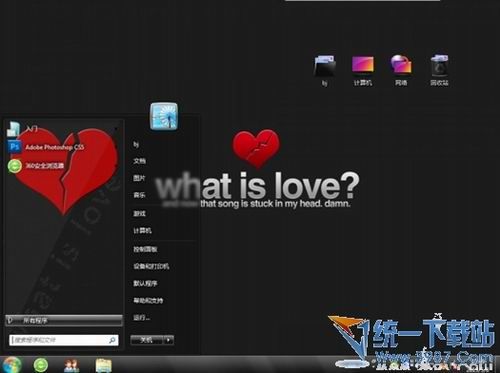Open 图片 from the Start menu

139,178
